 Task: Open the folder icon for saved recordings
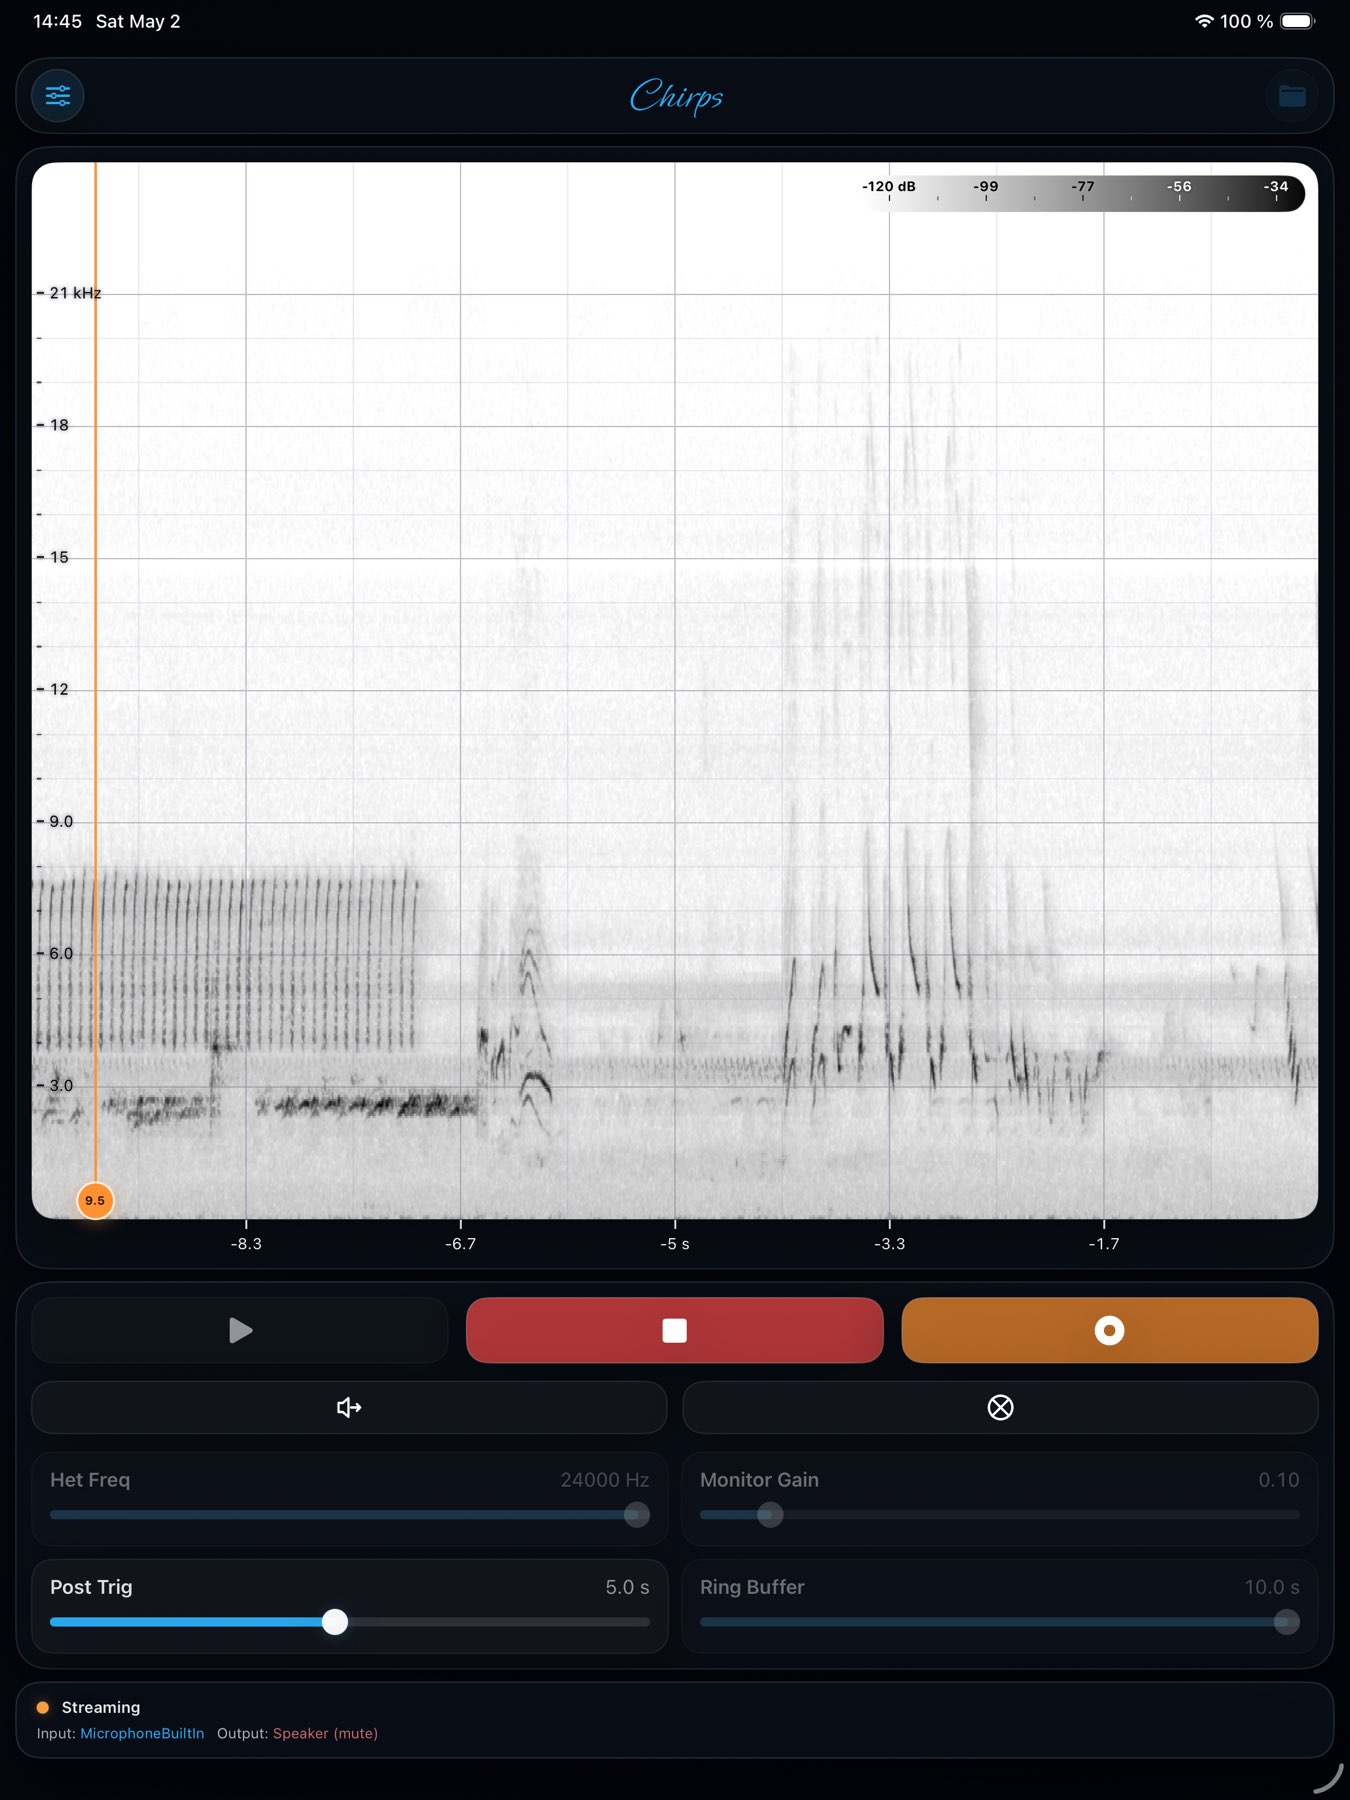pos(1292,96)
